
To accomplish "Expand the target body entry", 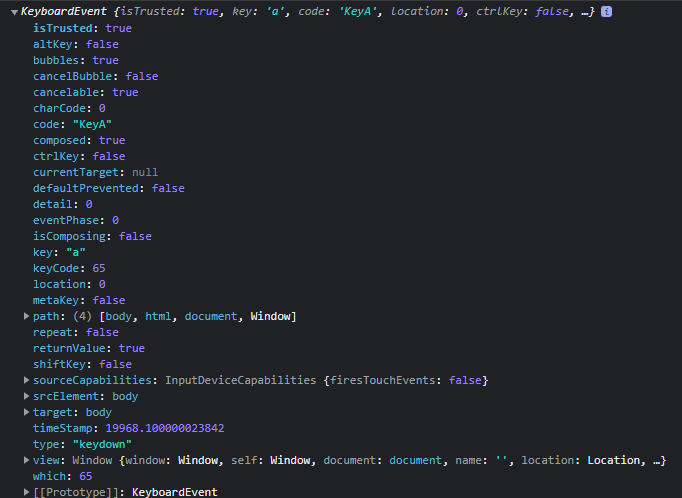I will tap(26, 412).
